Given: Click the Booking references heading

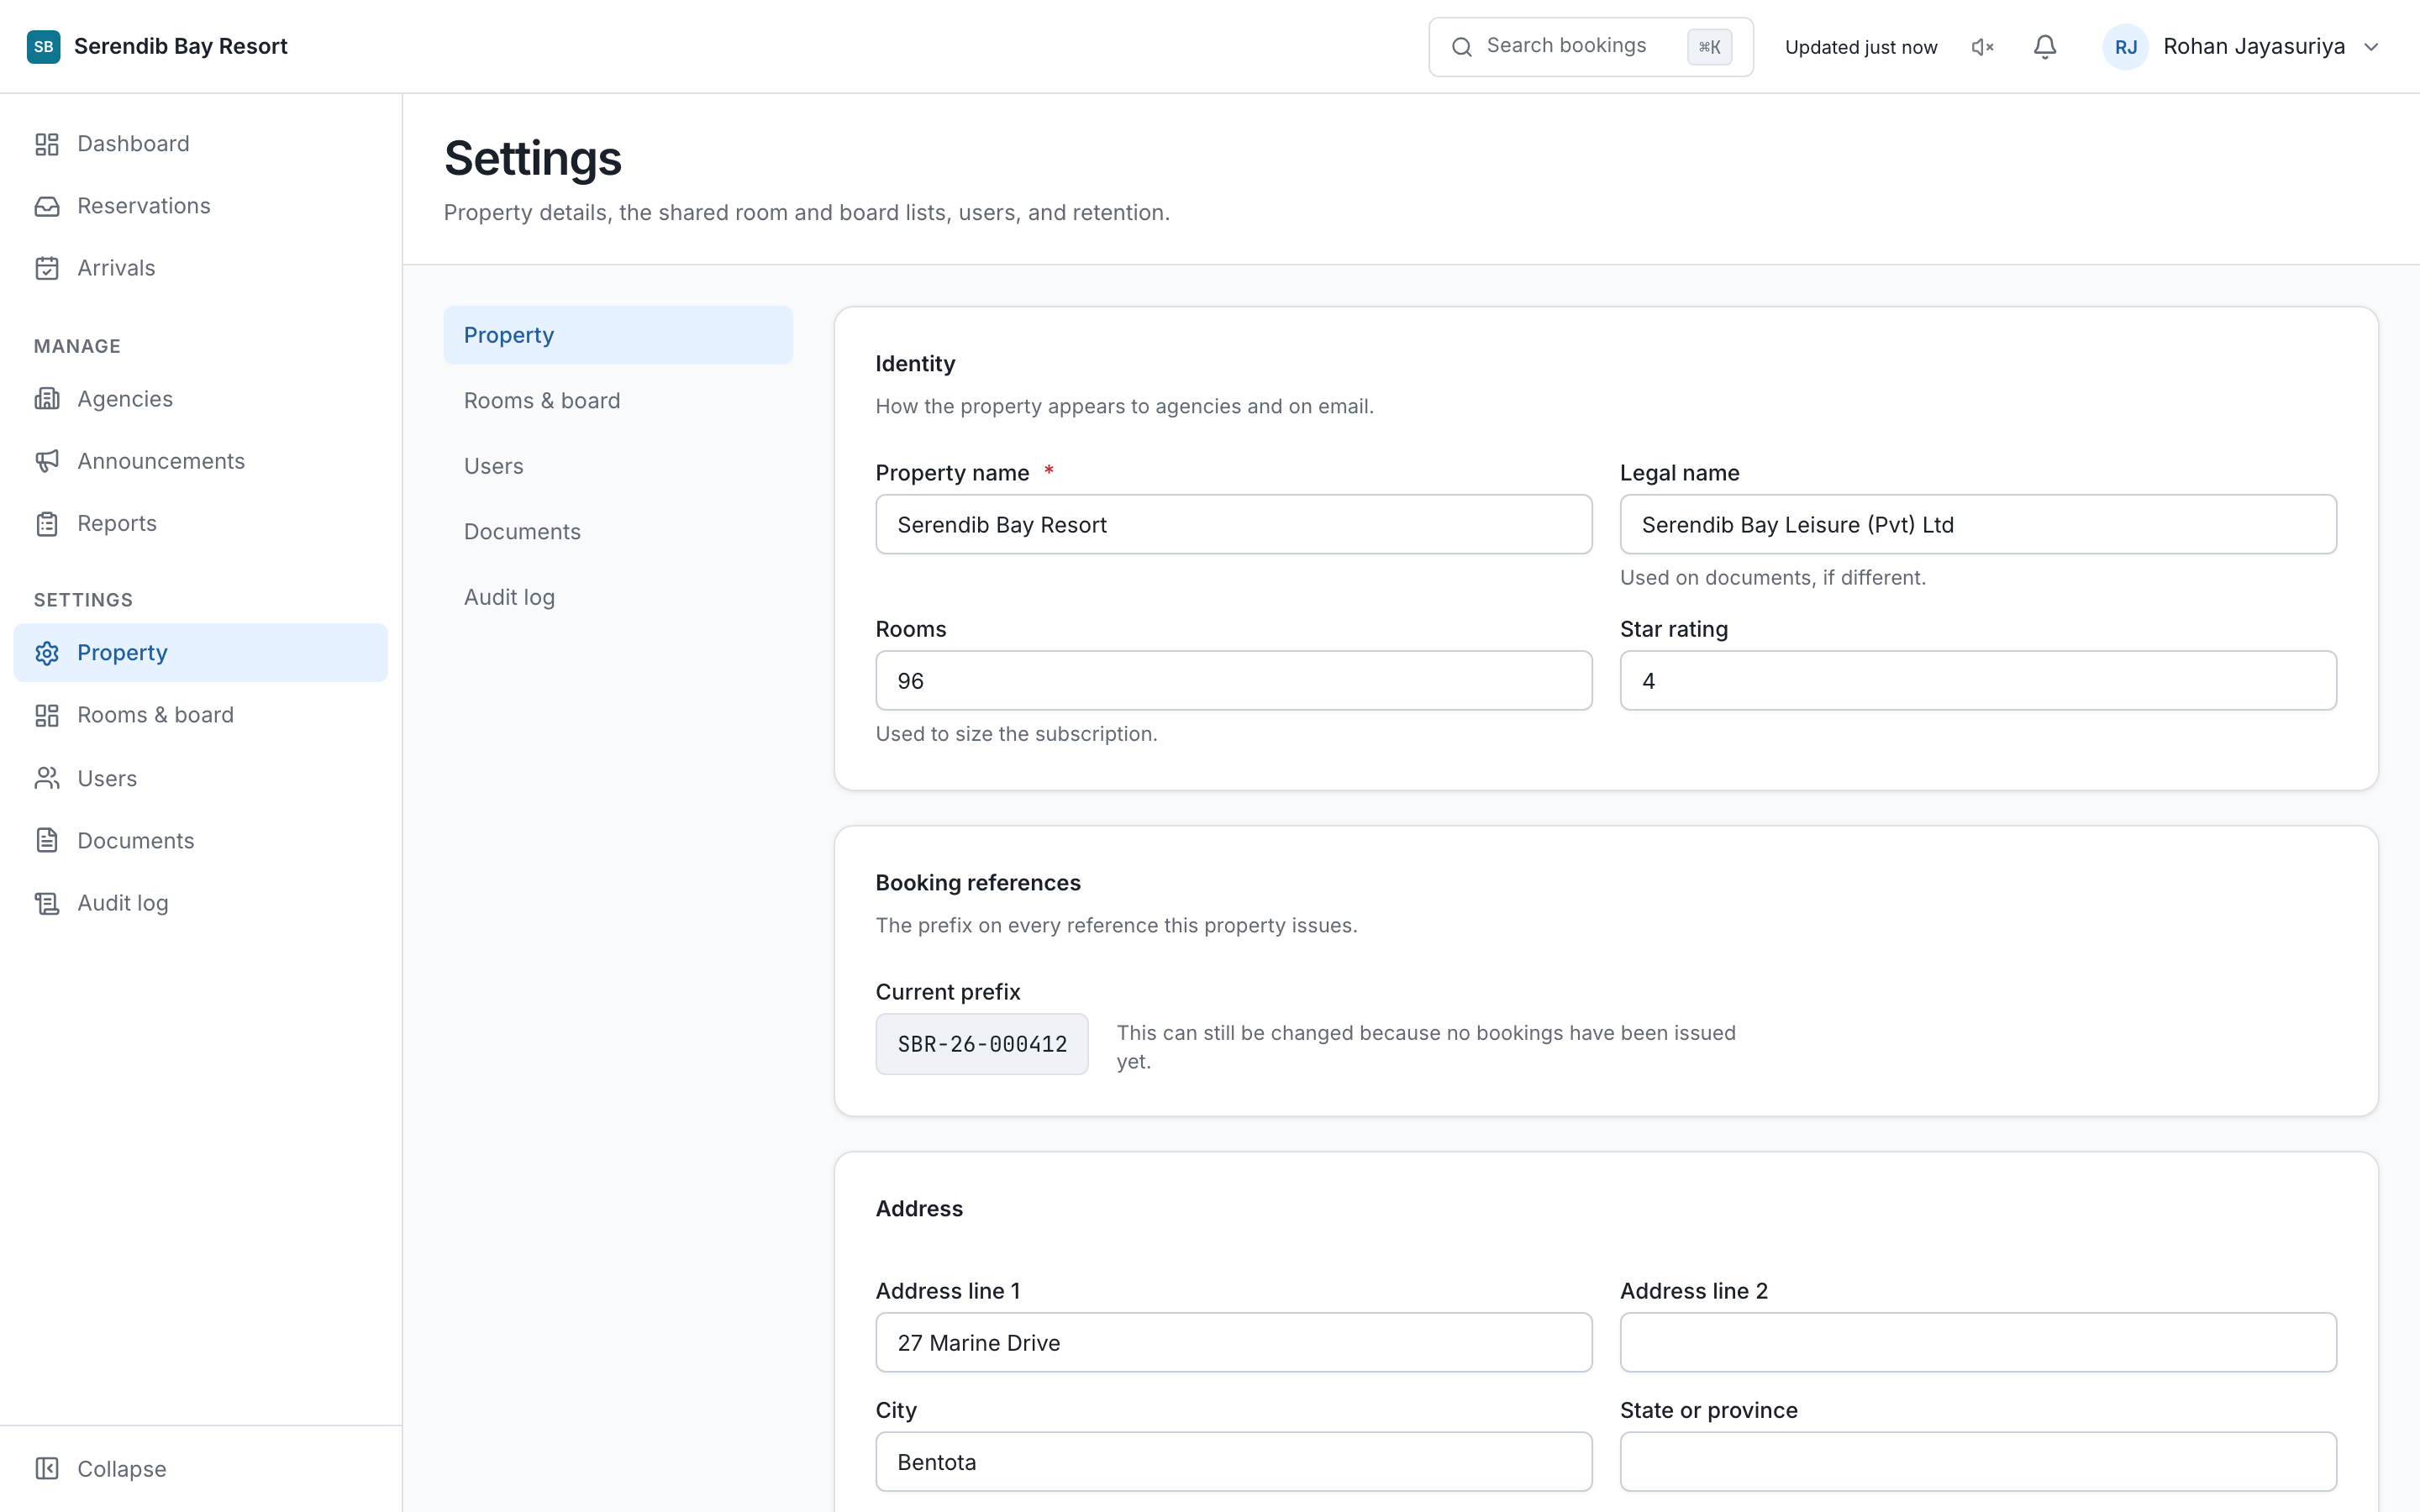Looking at the screenshot, I should pyautogui.click(x=978, y=883).
